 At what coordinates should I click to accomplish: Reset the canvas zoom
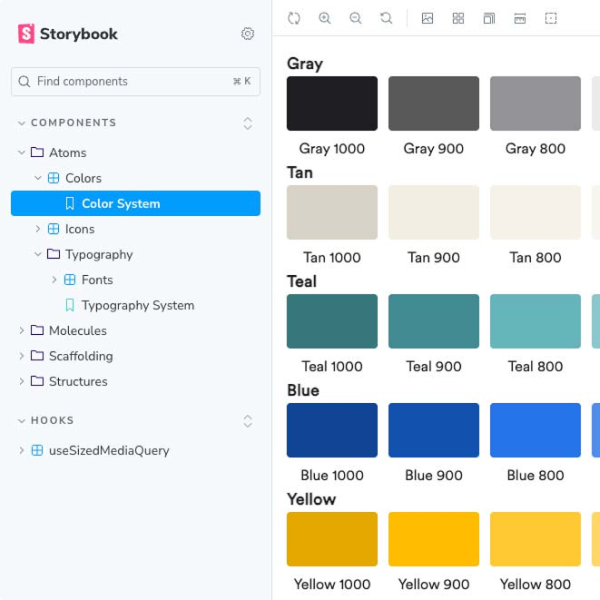pyautogui.click(x=386, y=18)
